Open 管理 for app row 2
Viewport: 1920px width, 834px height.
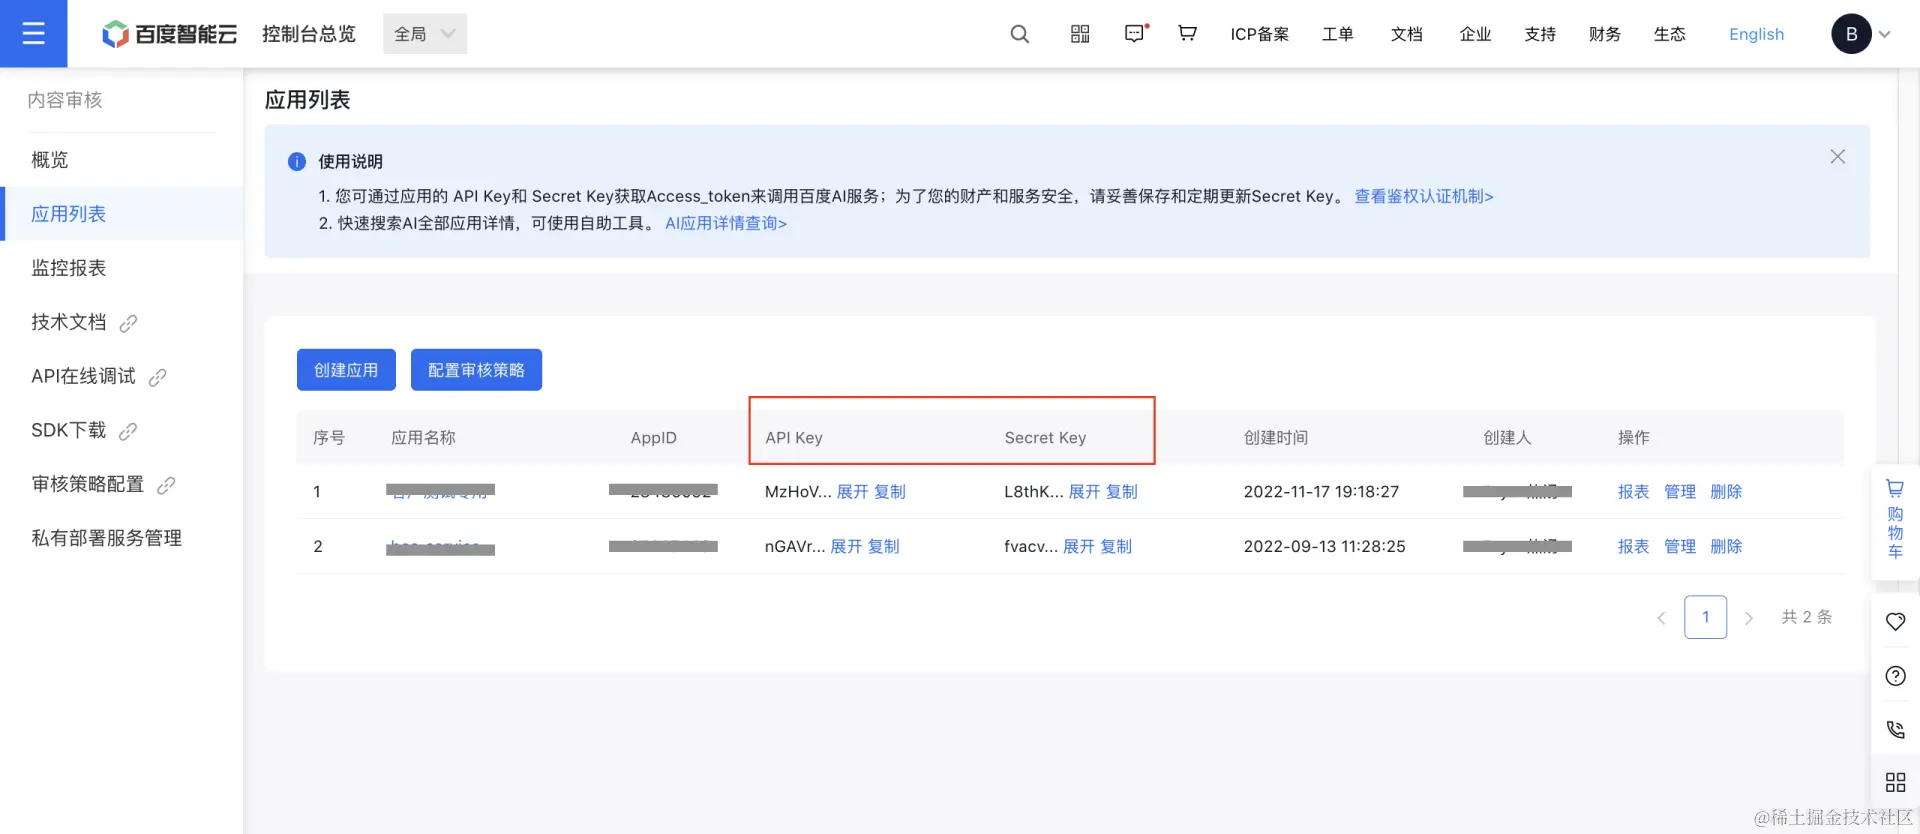tap(1680, 547)
